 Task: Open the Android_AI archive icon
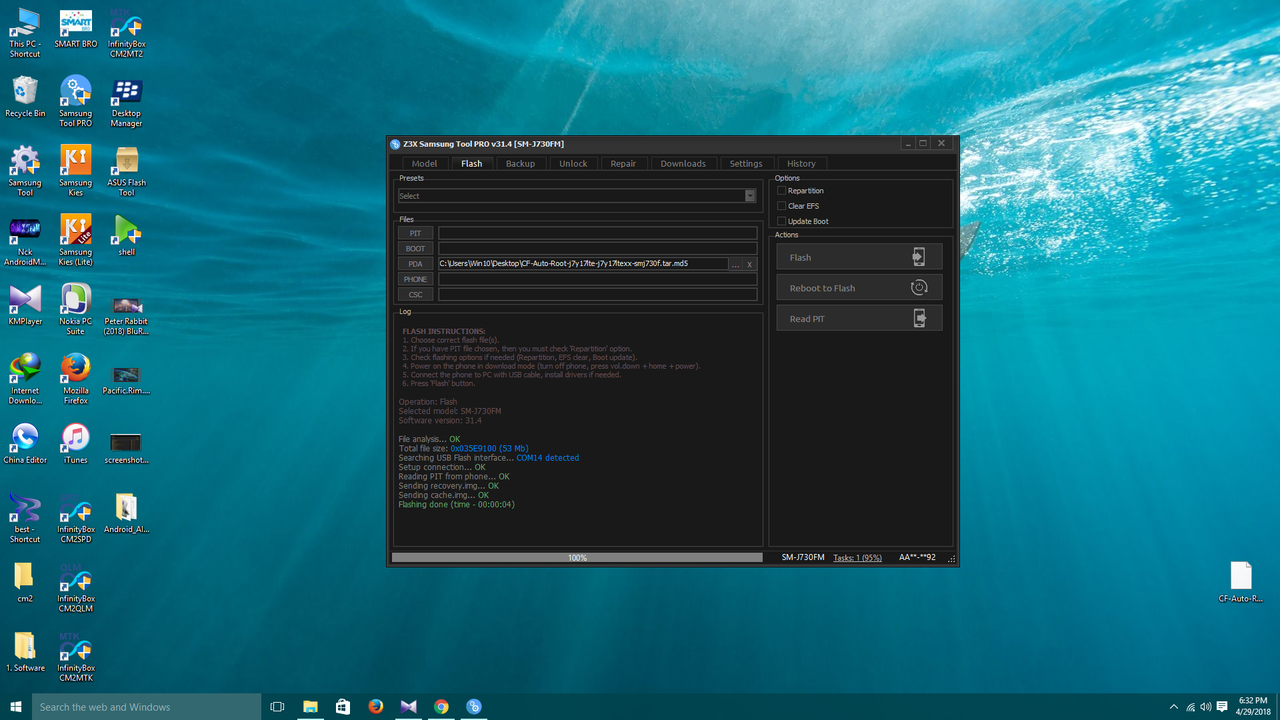pyautogui.click(x=126, y=513)
